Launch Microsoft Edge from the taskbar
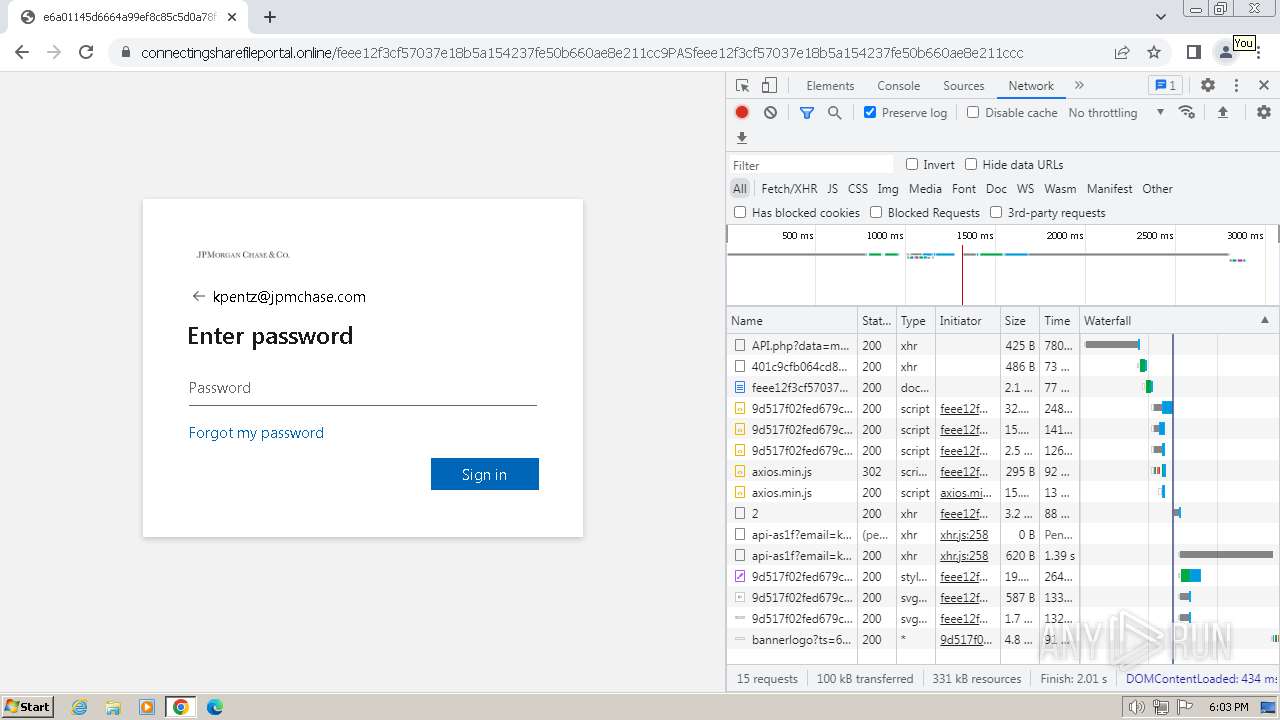Viewport: 1280px width, 720px height. 214,707
